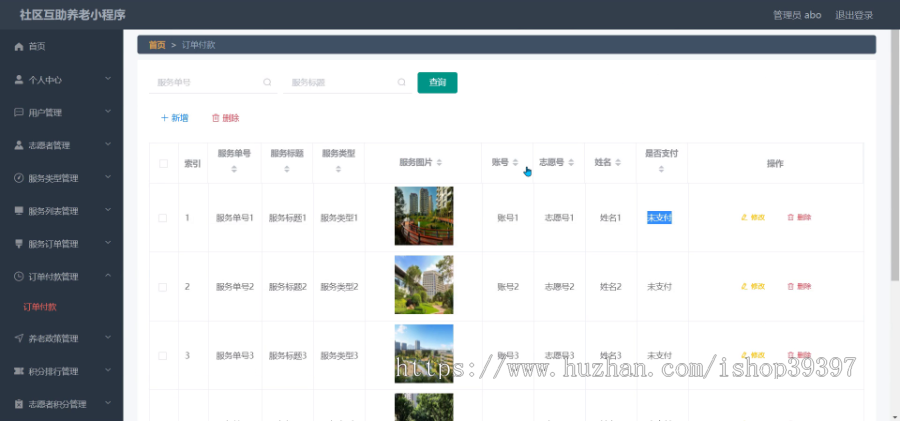The width and height of the screenshot is (900, 421).
Task: Click the clipboard icon beside 志愿者积分管理
Action: (x=18, y=404)
